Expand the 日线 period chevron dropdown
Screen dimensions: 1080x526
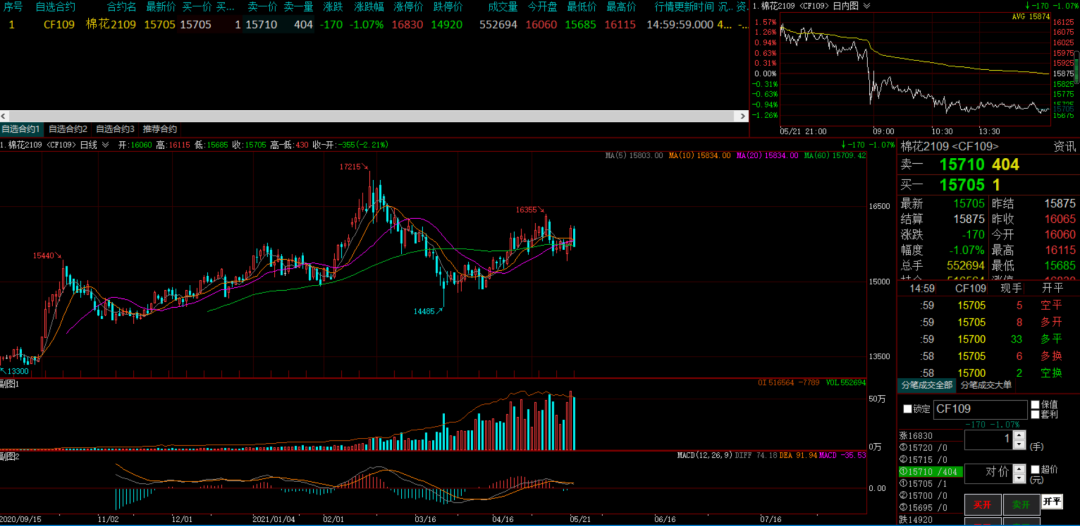coord(105,145)
